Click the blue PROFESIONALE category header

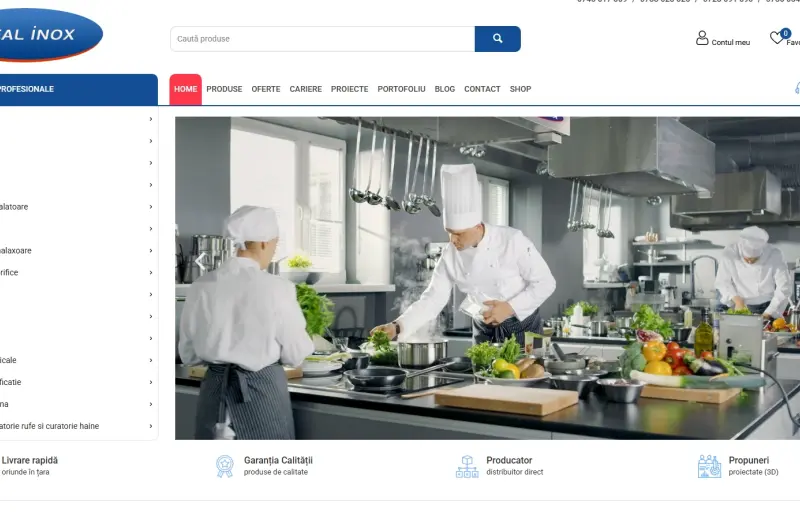point(79,89)
